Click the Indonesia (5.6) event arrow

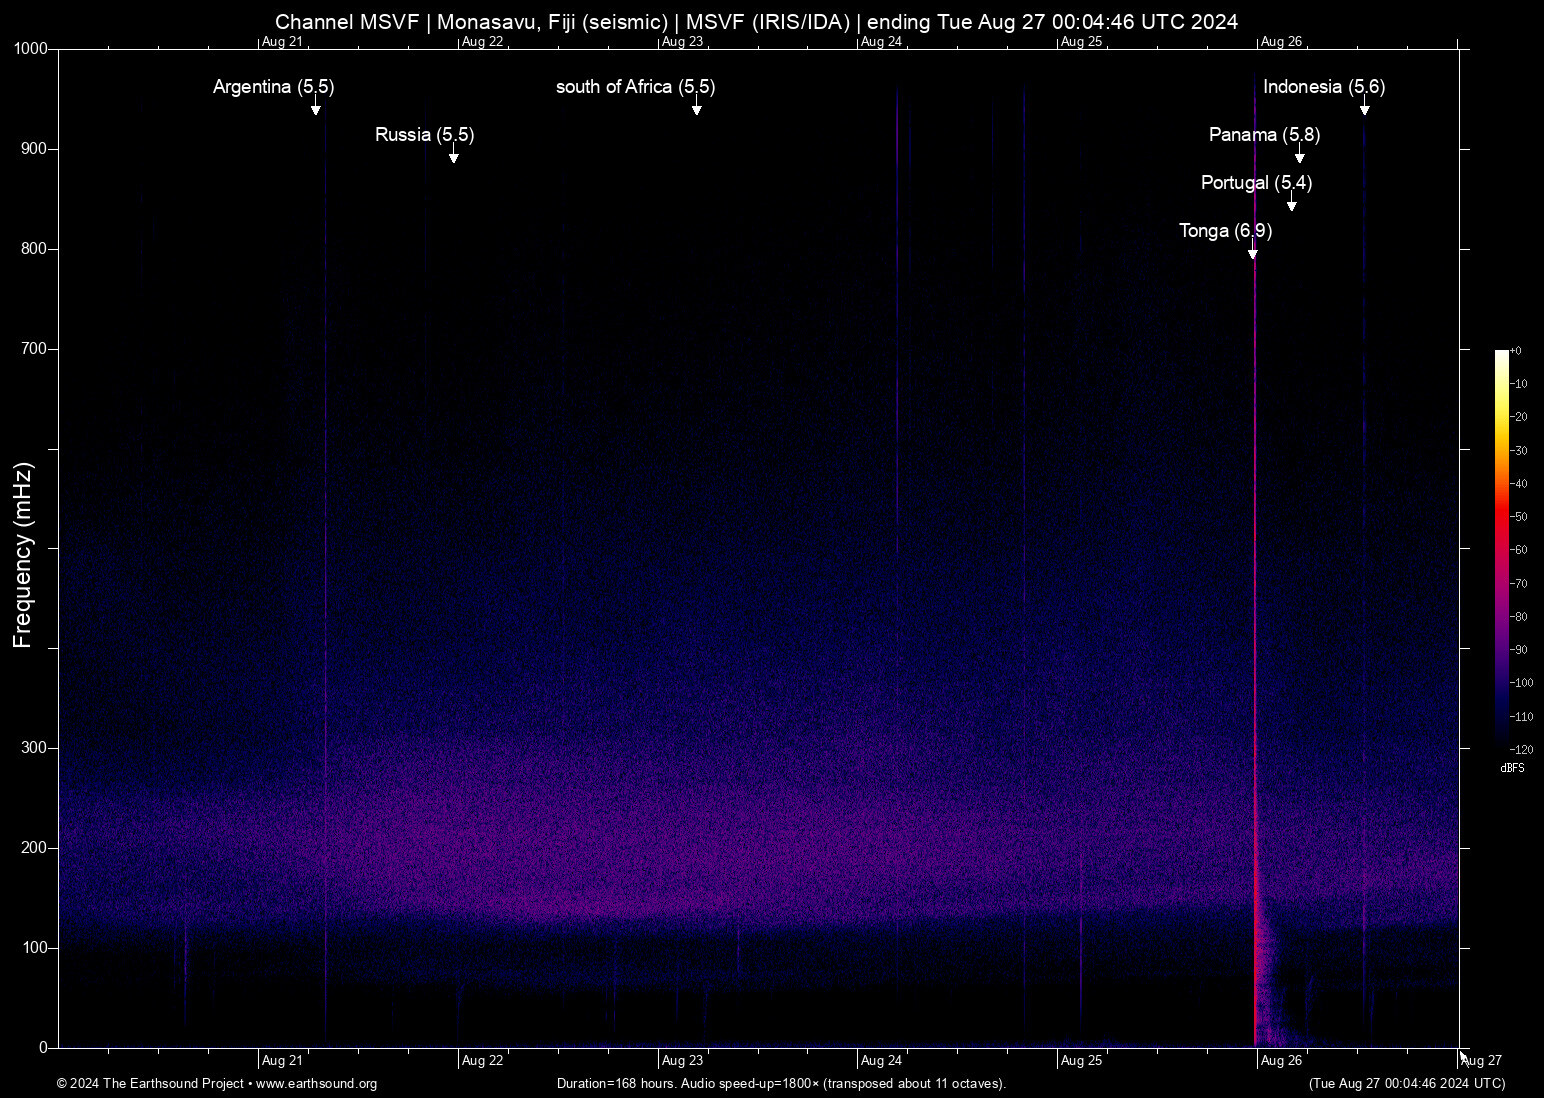click(1365, 106)
